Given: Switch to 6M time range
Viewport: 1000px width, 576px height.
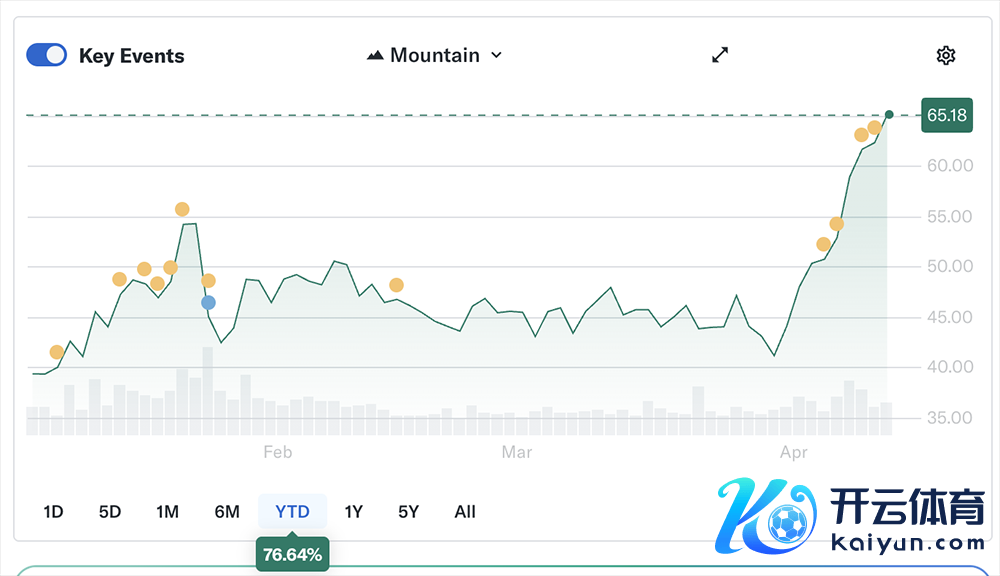Looking at the screenshot, I should coord(227,512).
